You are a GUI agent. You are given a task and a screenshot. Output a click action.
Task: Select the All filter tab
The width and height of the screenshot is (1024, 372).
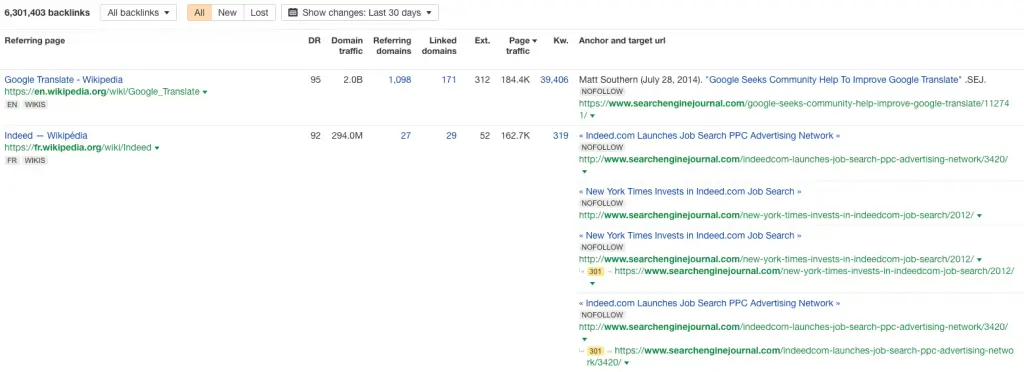click(x=199, y=12)
